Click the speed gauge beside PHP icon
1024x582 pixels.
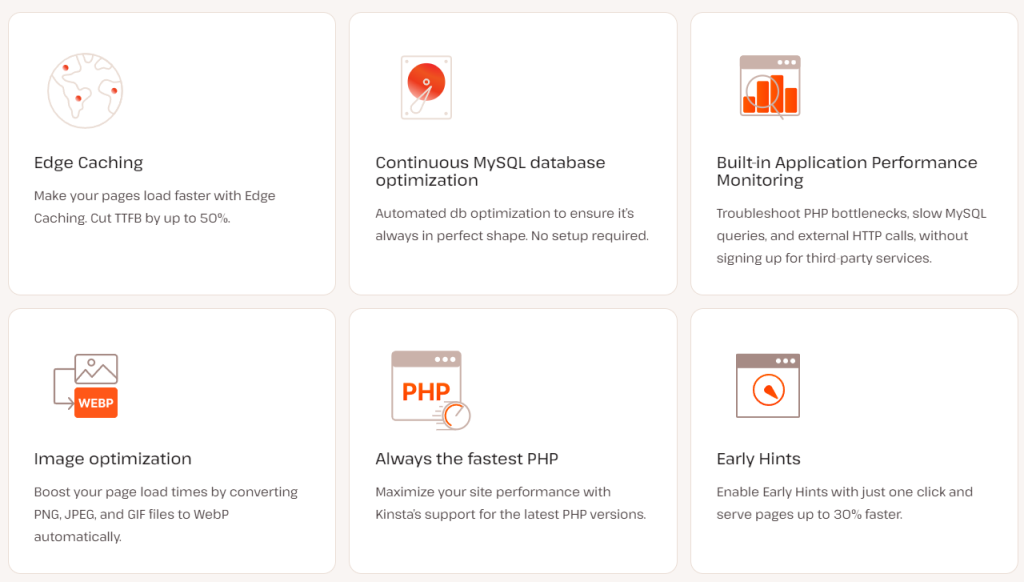coord(456,414)
